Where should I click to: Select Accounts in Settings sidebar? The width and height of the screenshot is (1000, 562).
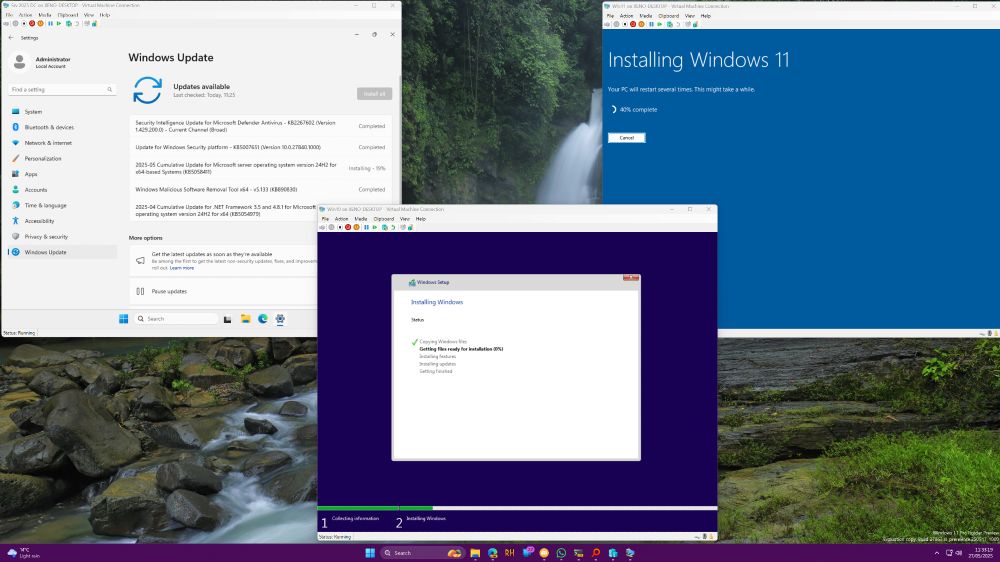(62, 189)
